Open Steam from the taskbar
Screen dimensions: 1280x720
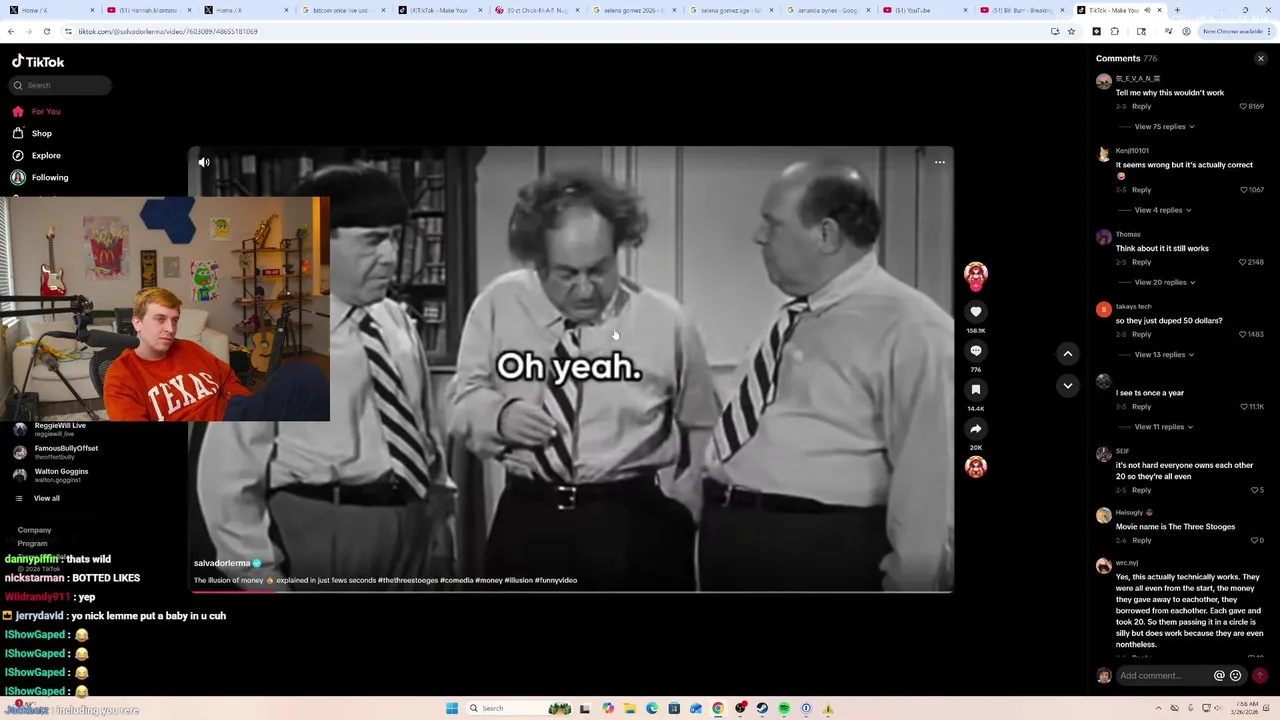762,708
